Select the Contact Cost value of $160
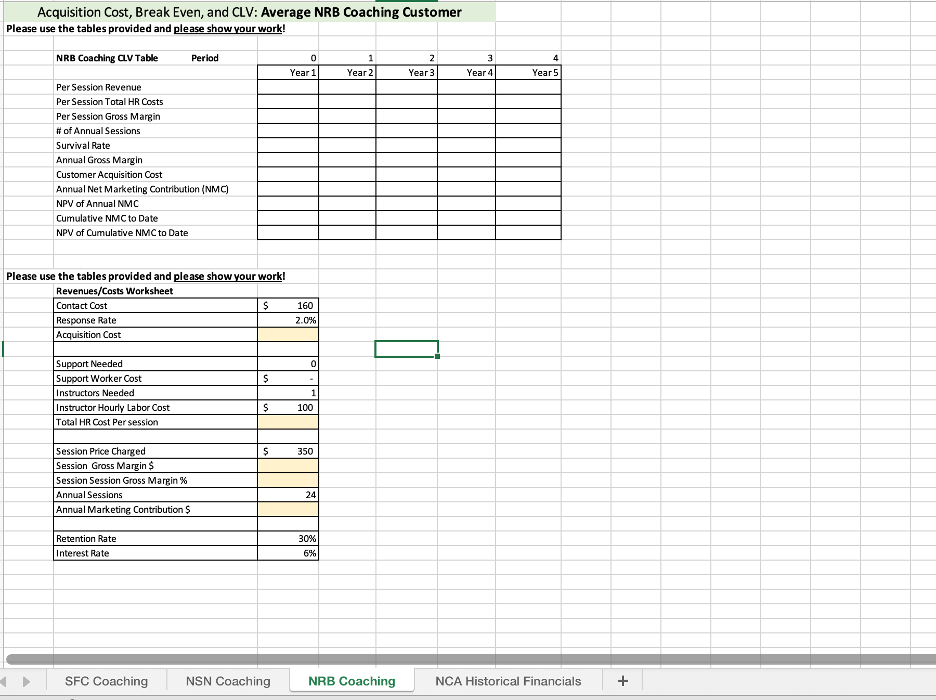This screenshot has height=700, width=936. 289,305
